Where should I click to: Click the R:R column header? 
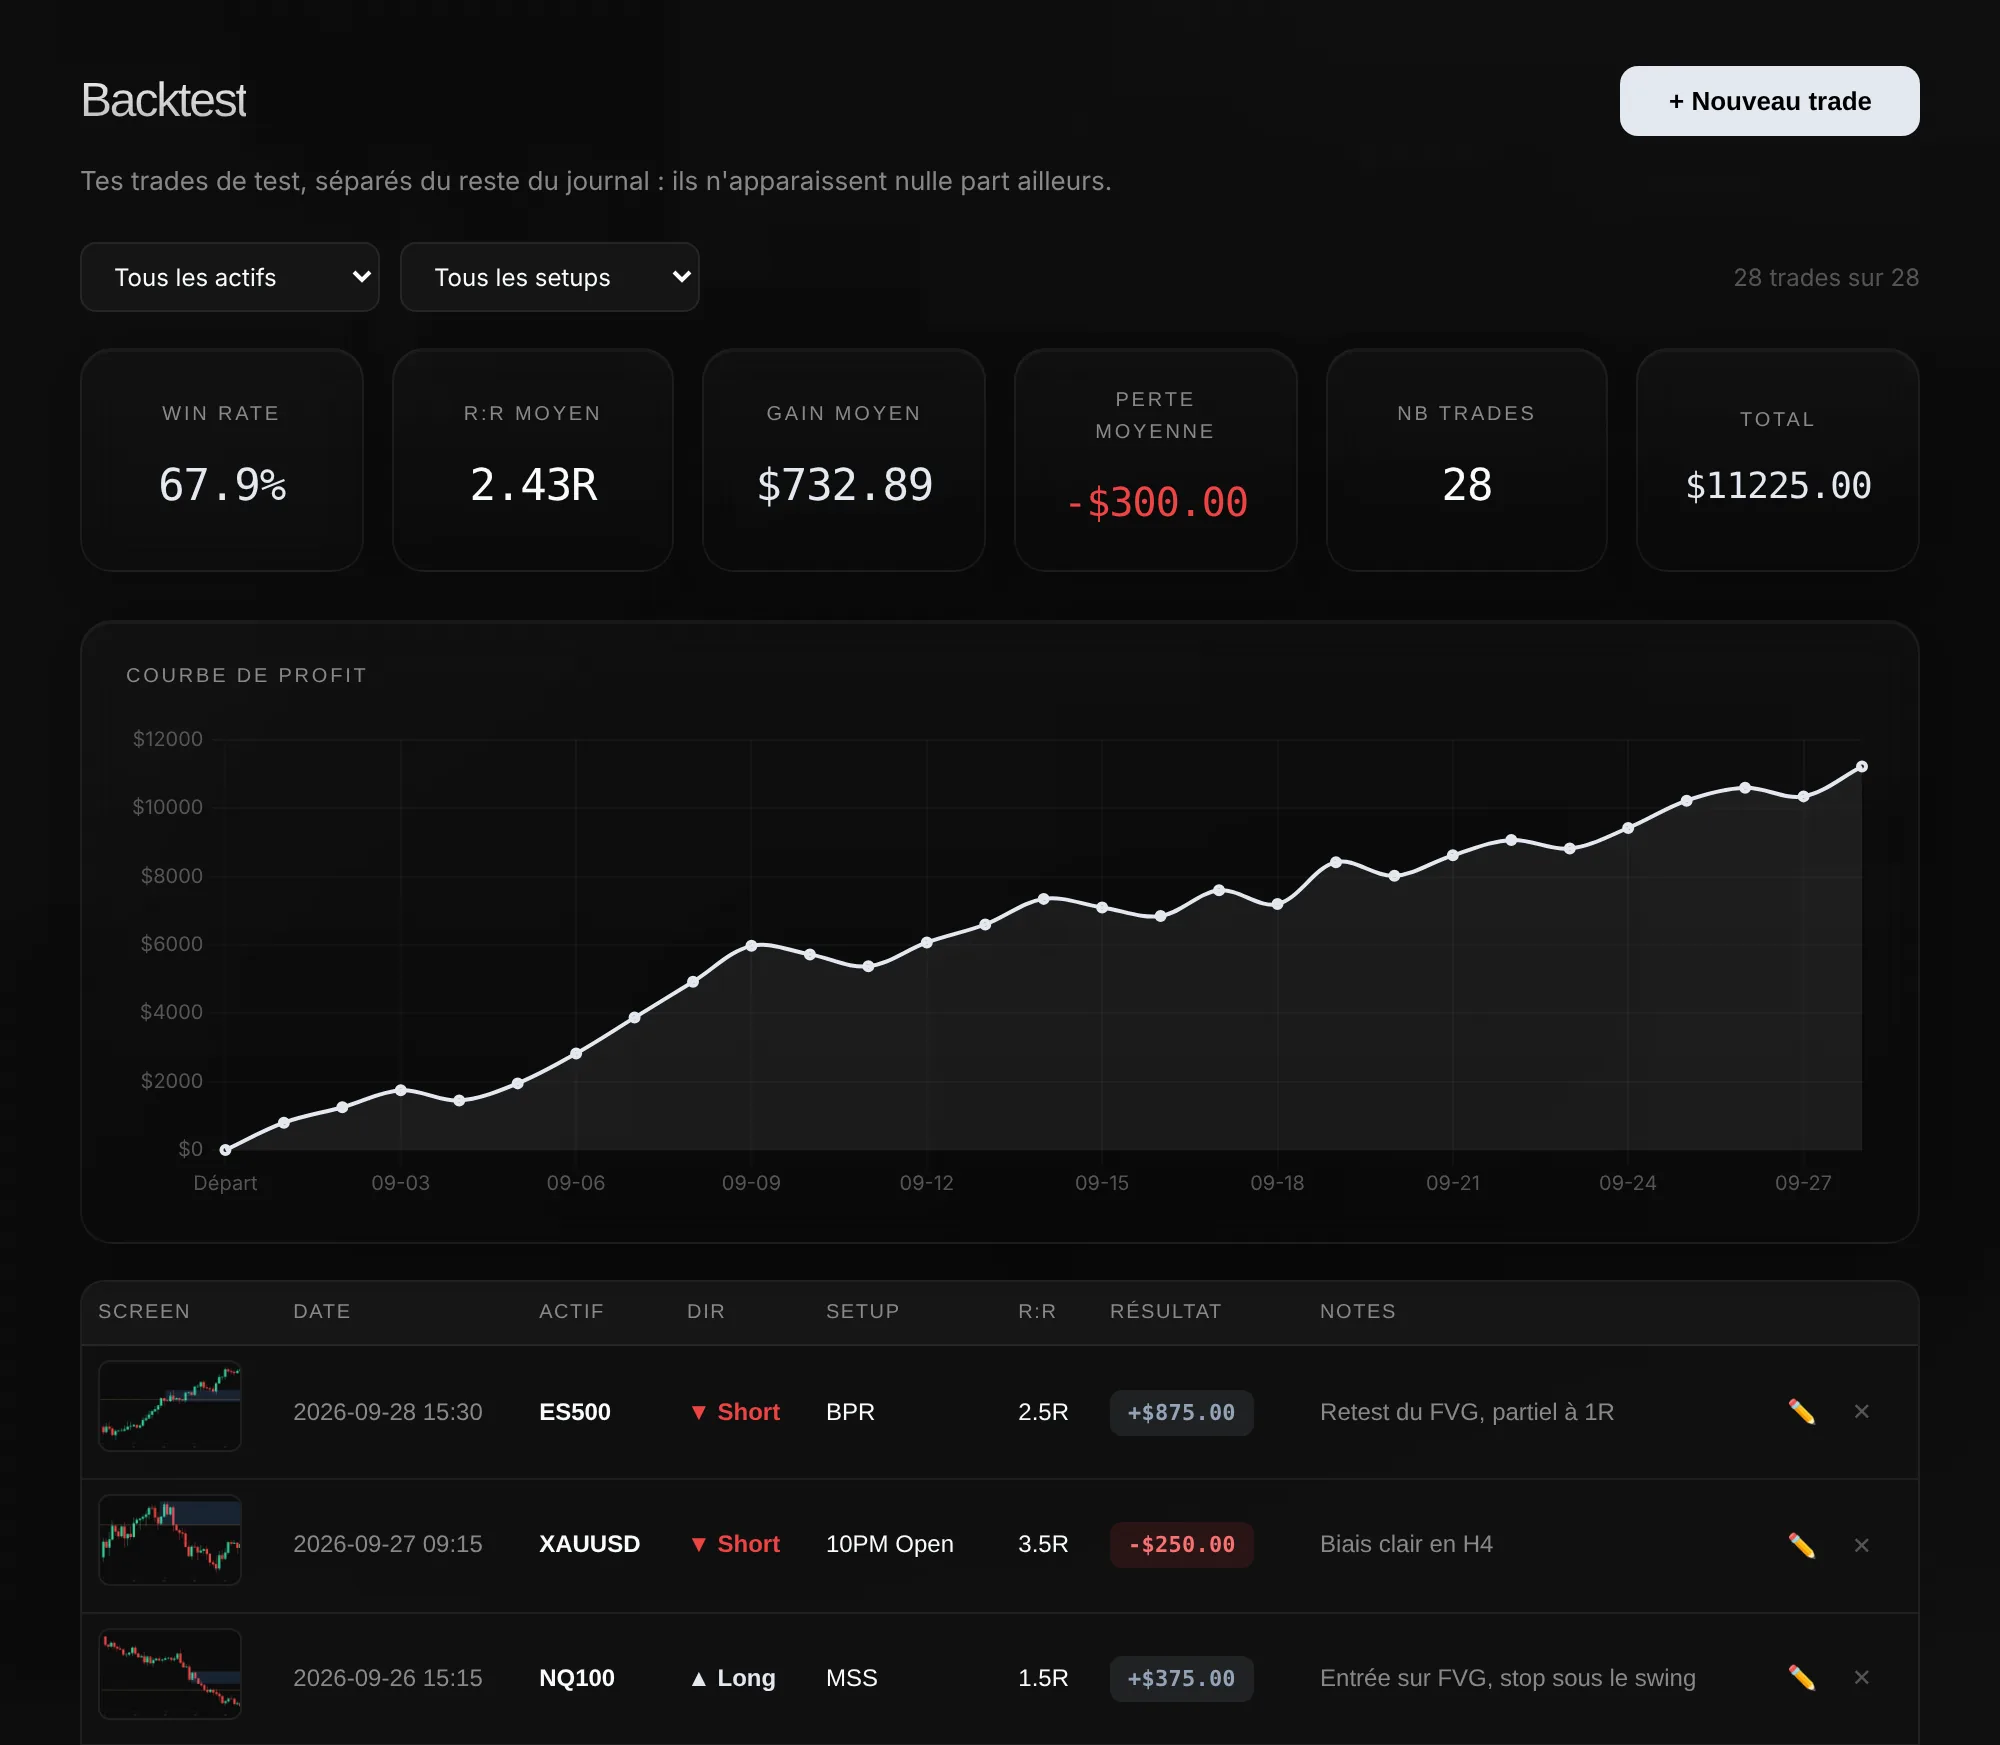(x=1037, y=1311)
